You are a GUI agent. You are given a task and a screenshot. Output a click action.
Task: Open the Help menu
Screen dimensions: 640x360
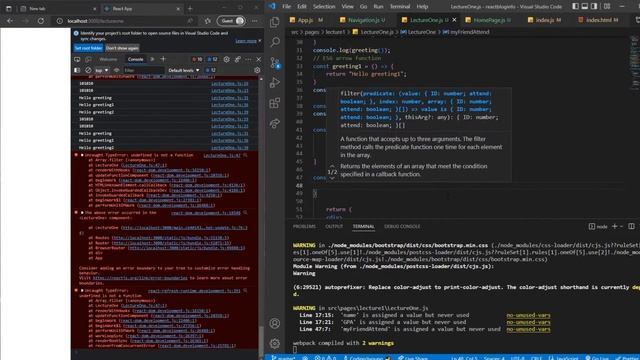422,7
